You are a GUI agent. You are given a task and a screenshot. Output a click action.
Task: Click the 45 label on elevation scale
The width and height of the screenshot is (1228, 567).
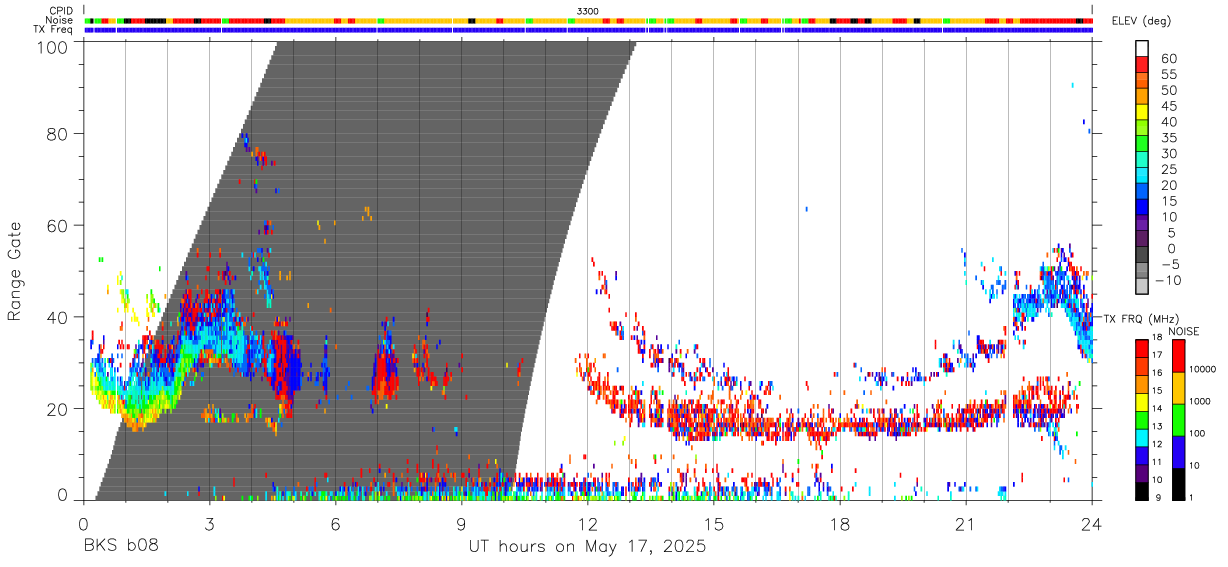click(1168, 105)
